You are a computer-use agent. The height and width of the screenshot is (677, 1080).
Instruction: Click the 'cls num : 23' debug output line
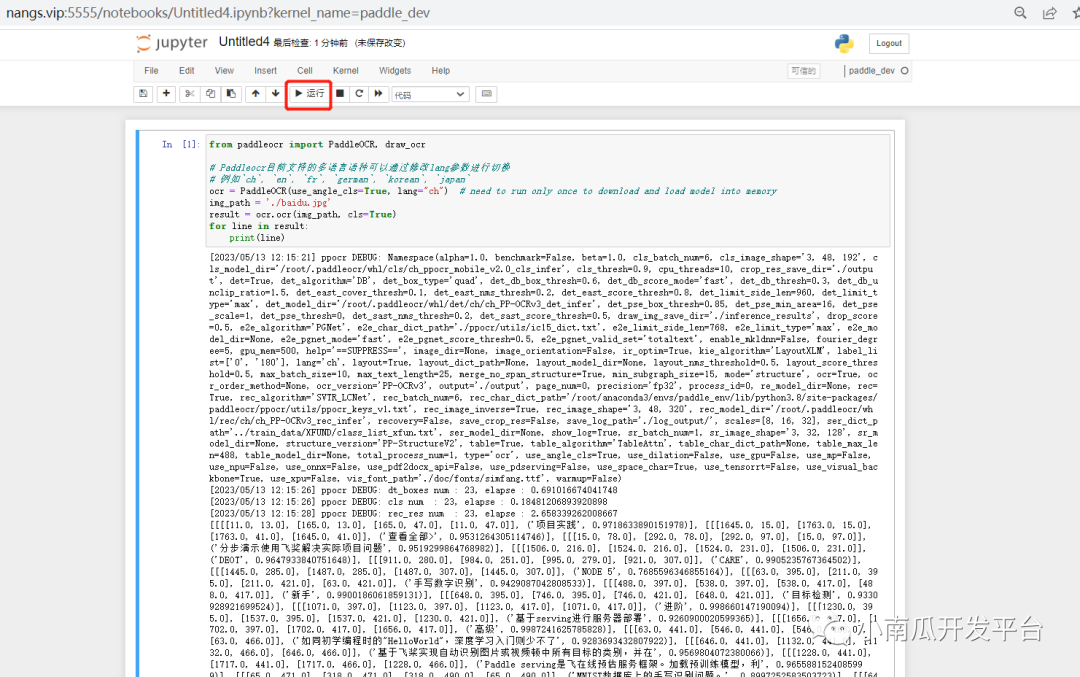pos(408,502)
